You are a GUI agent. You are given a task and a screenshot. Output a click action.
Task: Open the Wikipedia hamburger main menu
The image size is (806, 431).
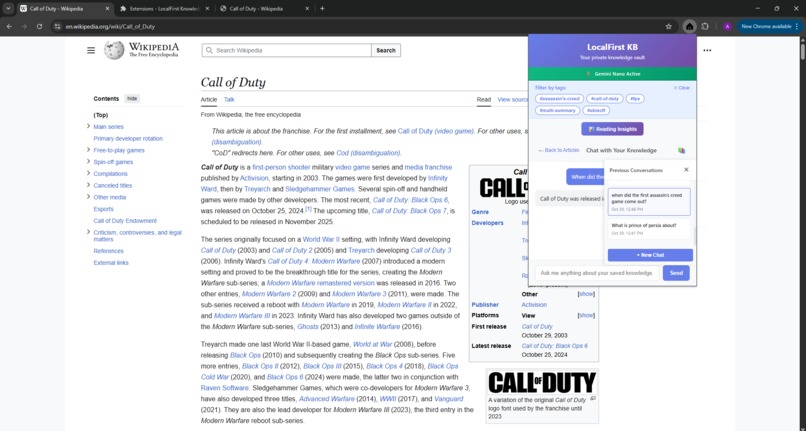point(91,50)
